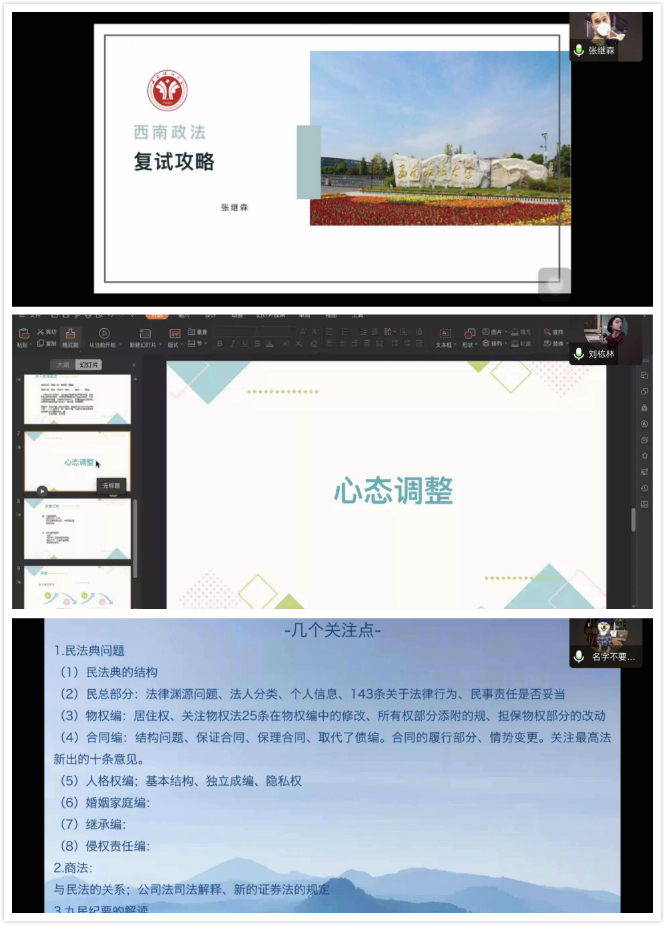This screenshot has height=925, width=665.
Task: Click the play icon on selected slide thumbnail
Action: (42, 490)
